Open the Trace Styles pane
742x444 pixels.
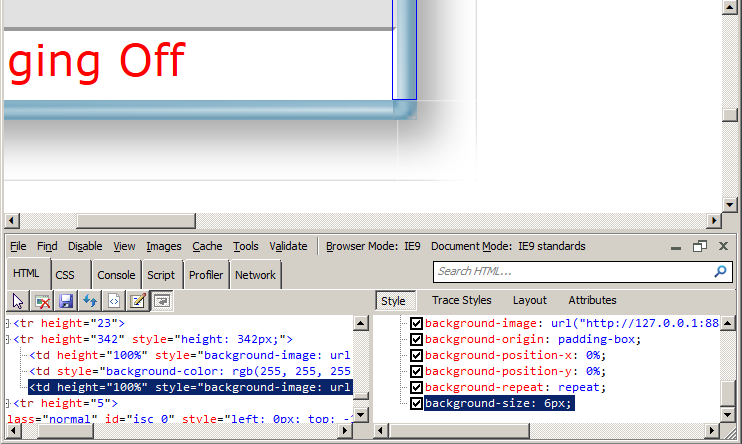461,300
